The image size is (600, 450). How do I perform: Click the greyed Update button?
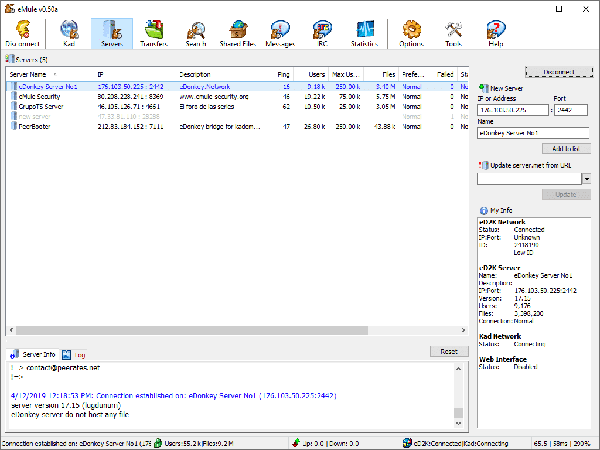click(x=566, y=194)
